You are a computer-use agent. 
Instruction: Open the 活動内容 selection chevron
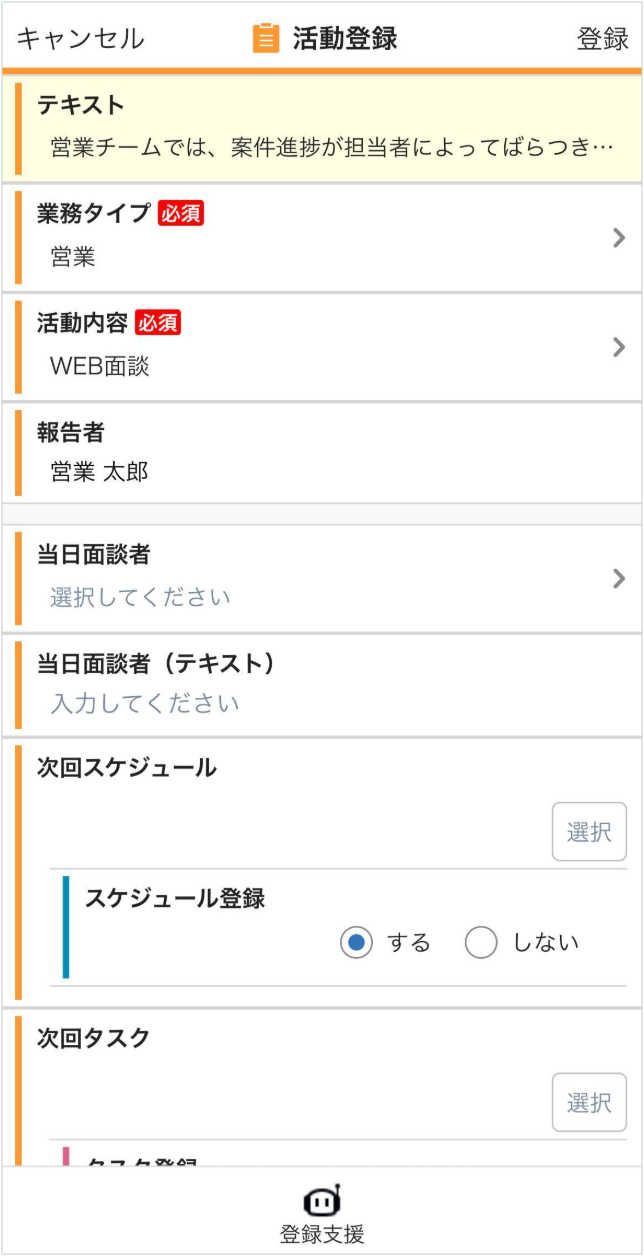(x=619, y=347)
